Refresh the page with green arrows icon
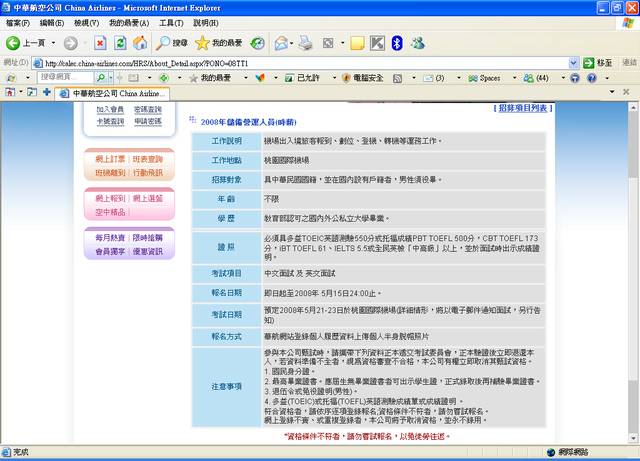Screen dimensions: 640x461 (x=120, y=43)
